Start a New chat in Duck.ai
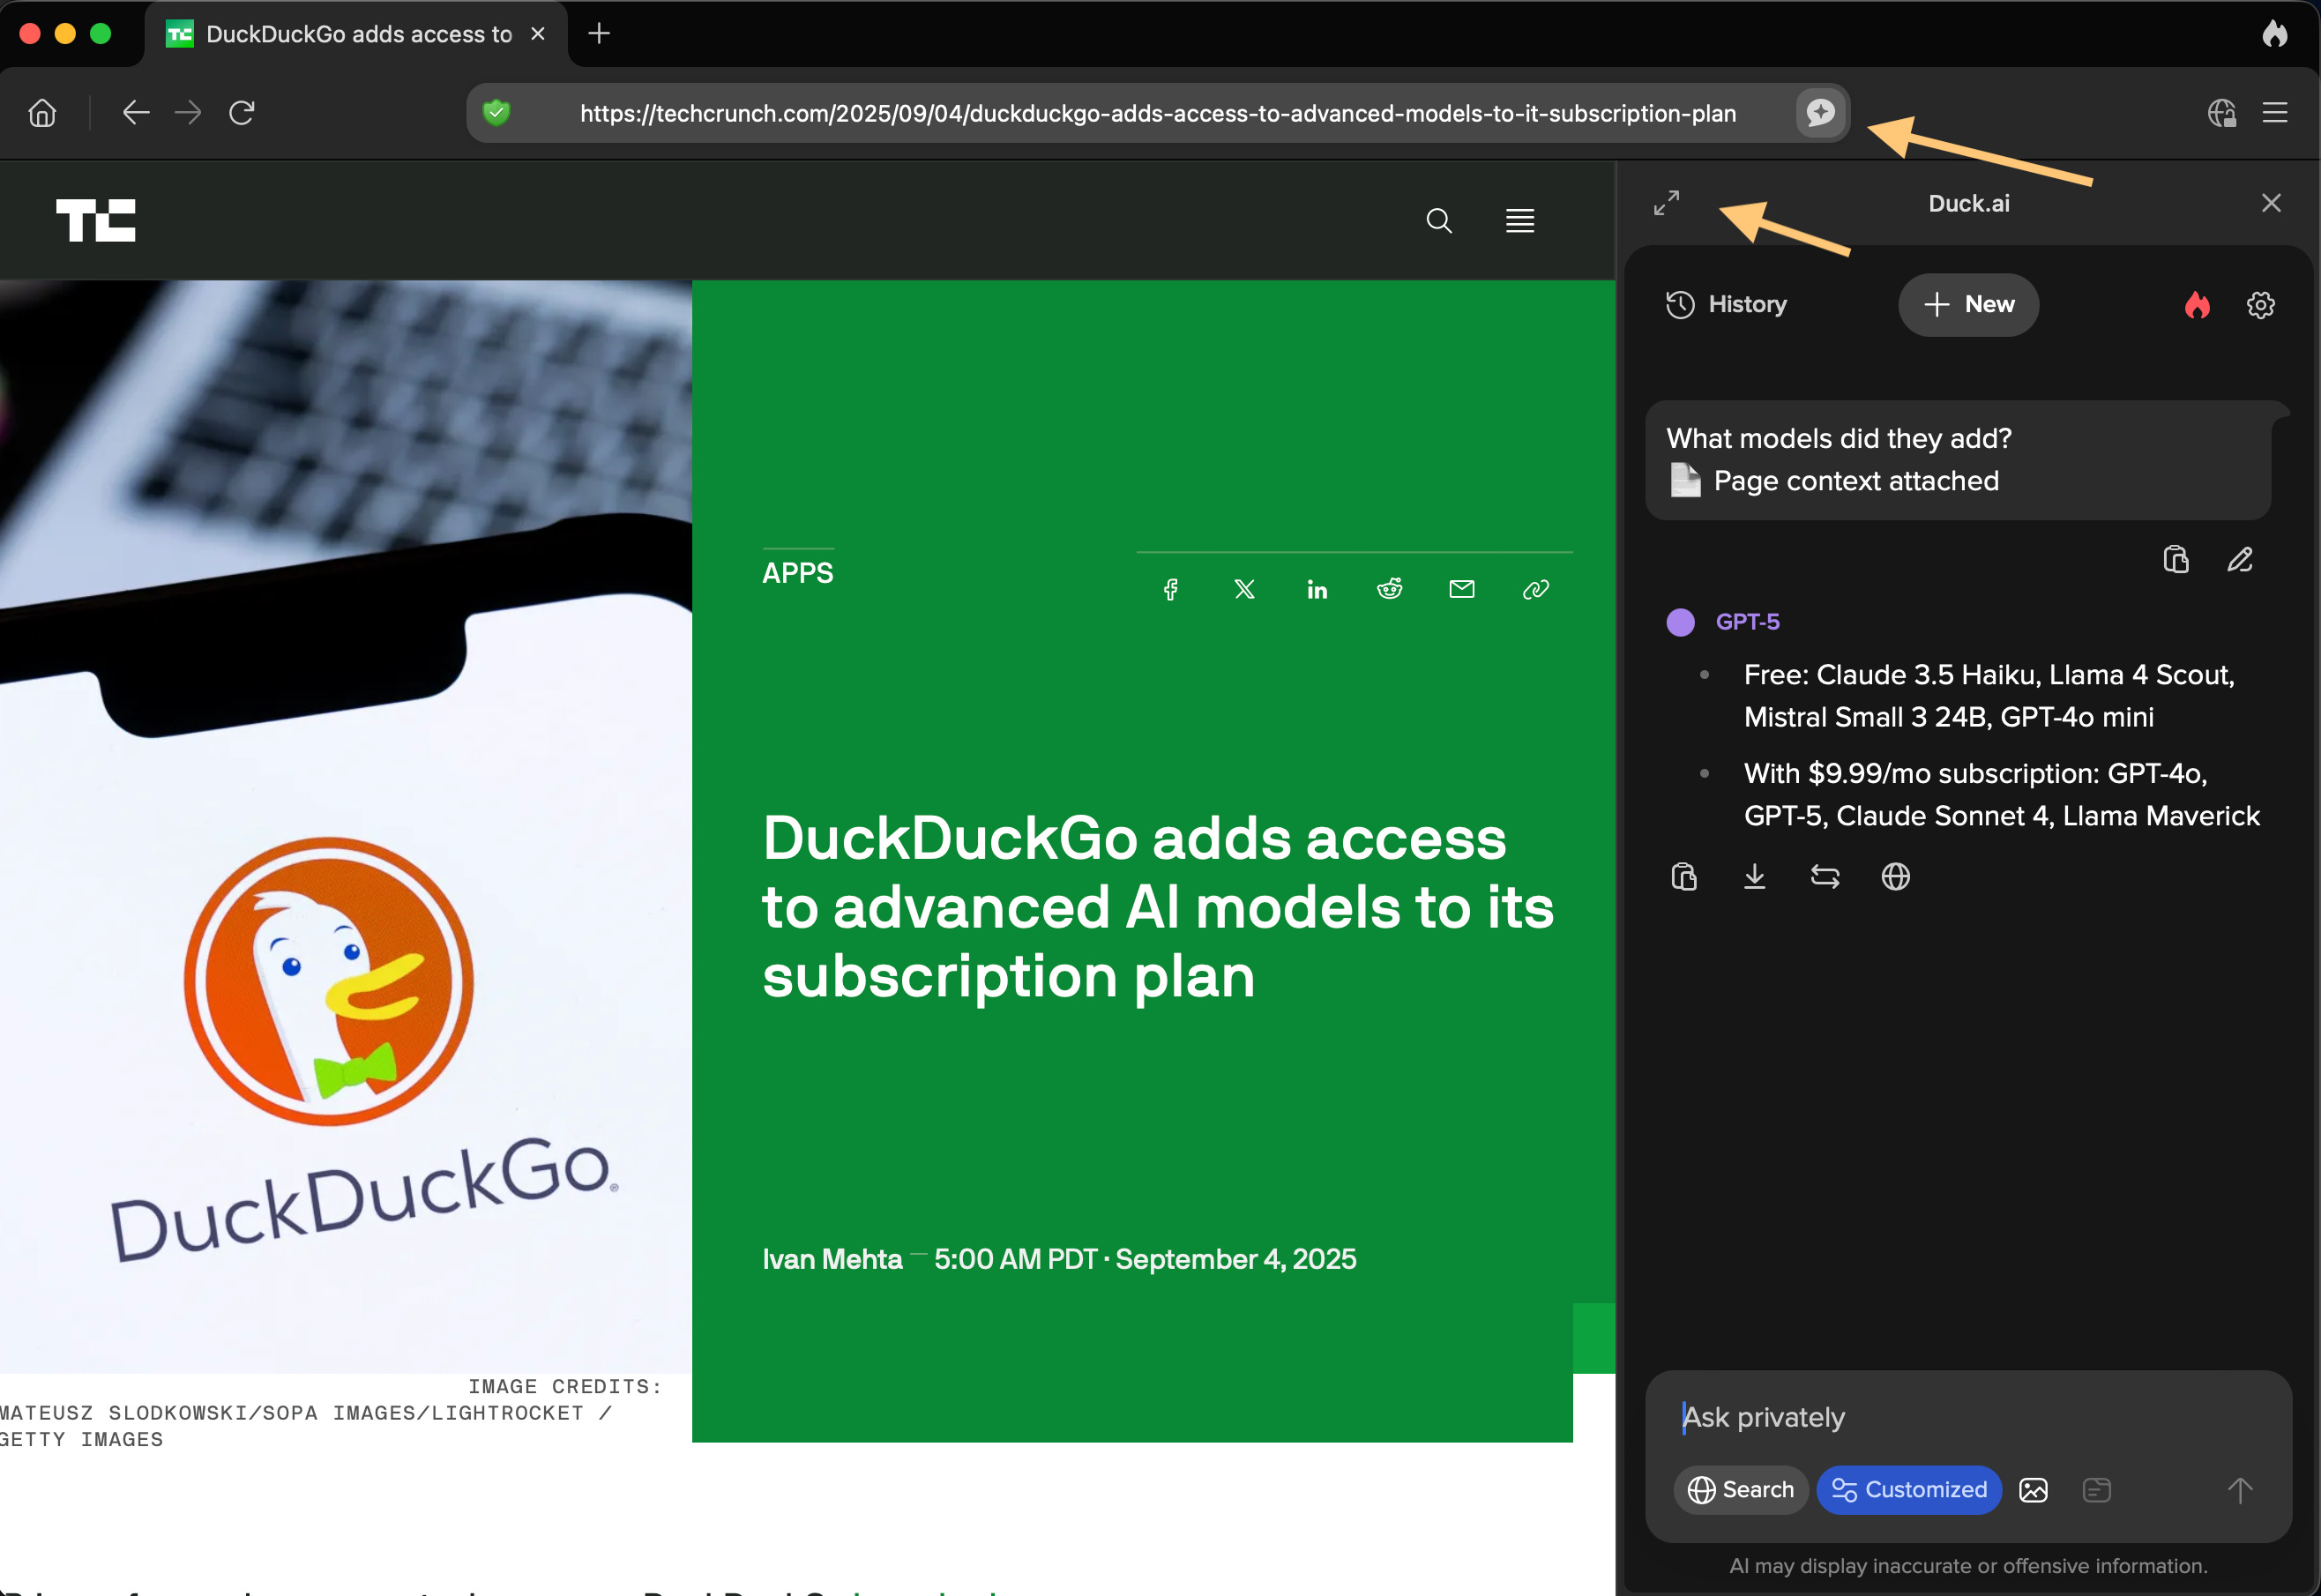 [x=1968, y=304]
